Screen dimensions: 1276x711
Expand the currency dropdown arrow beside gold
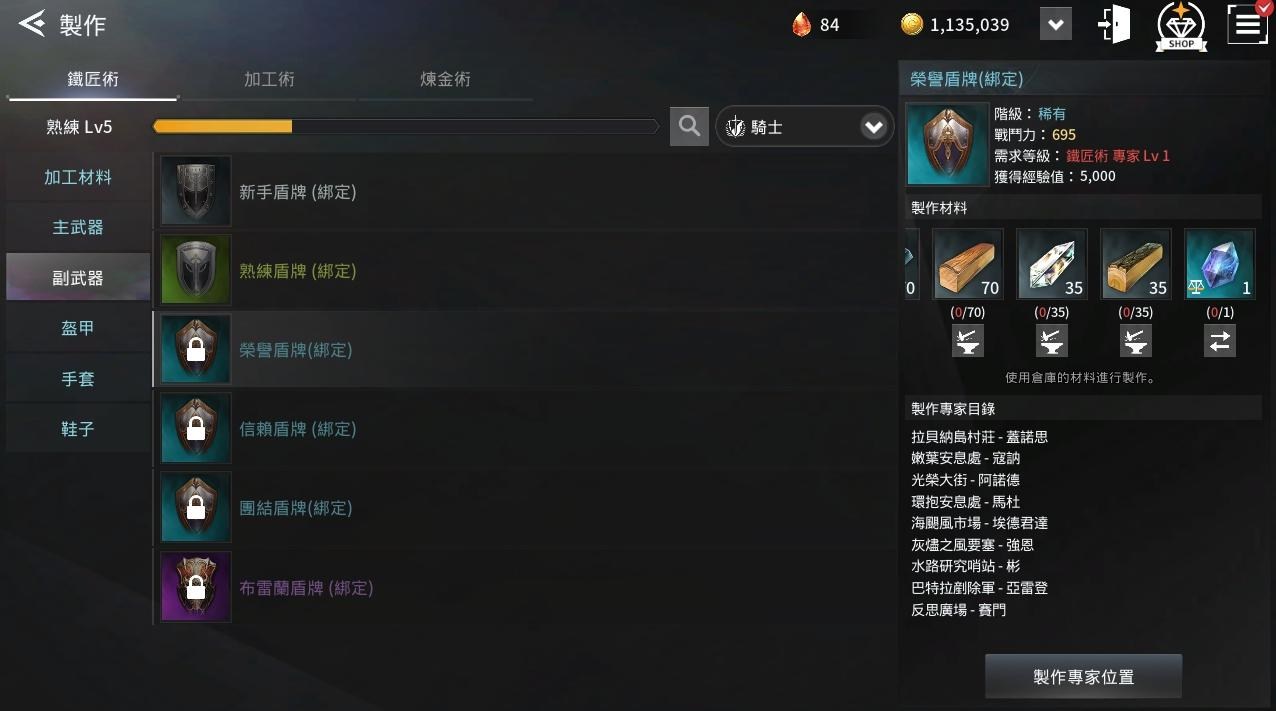(1055, 24)
